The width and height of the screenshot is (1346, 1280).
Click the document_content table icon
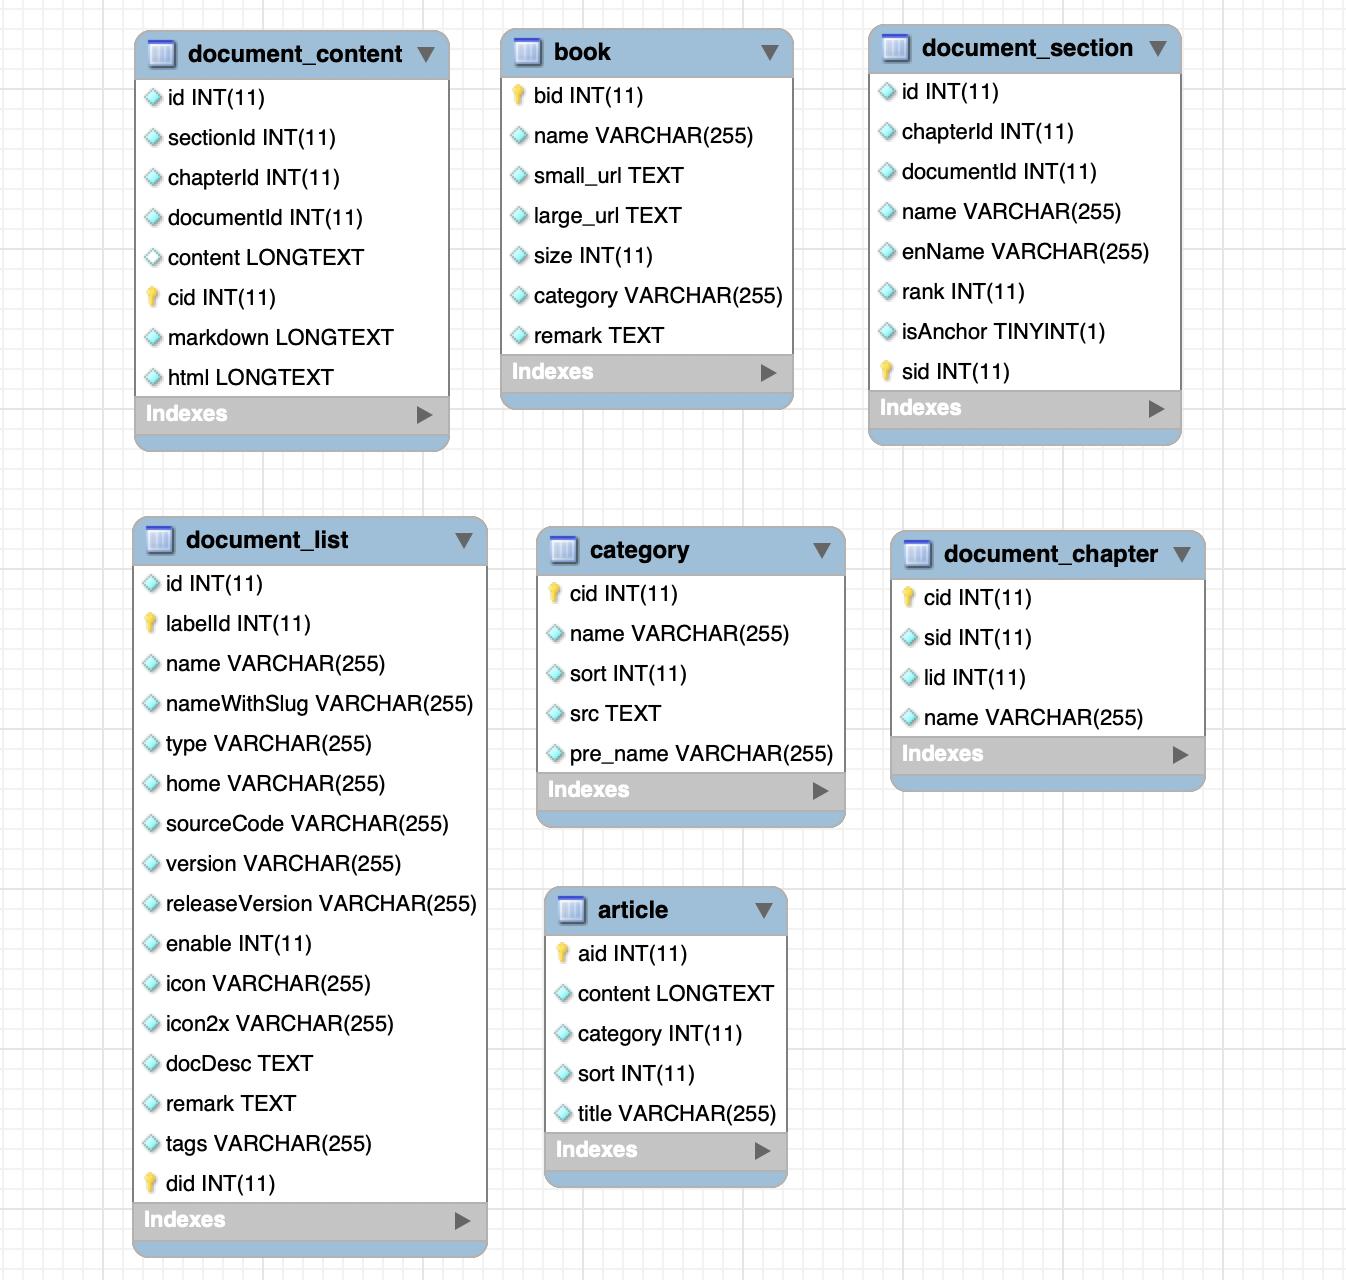pyautogui.click(x=161, y=54)
